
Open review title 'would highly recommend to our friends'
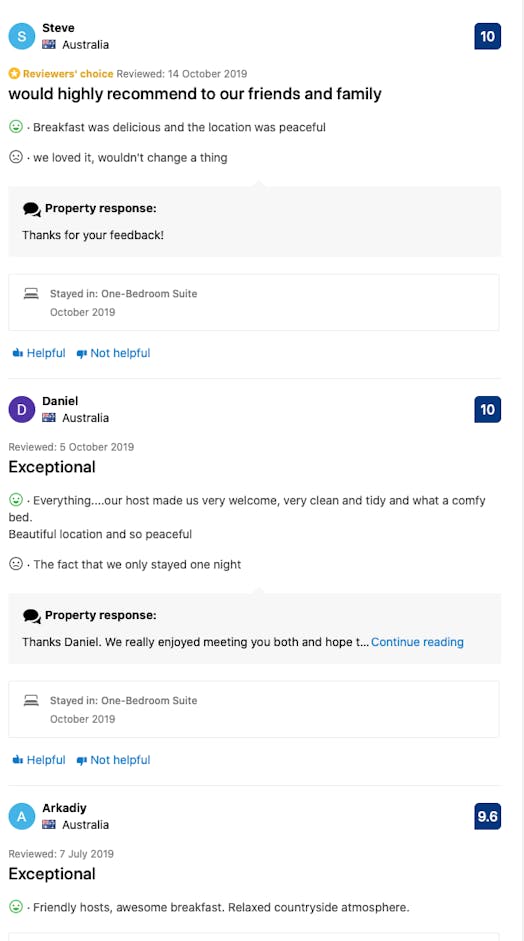point(195,94)
